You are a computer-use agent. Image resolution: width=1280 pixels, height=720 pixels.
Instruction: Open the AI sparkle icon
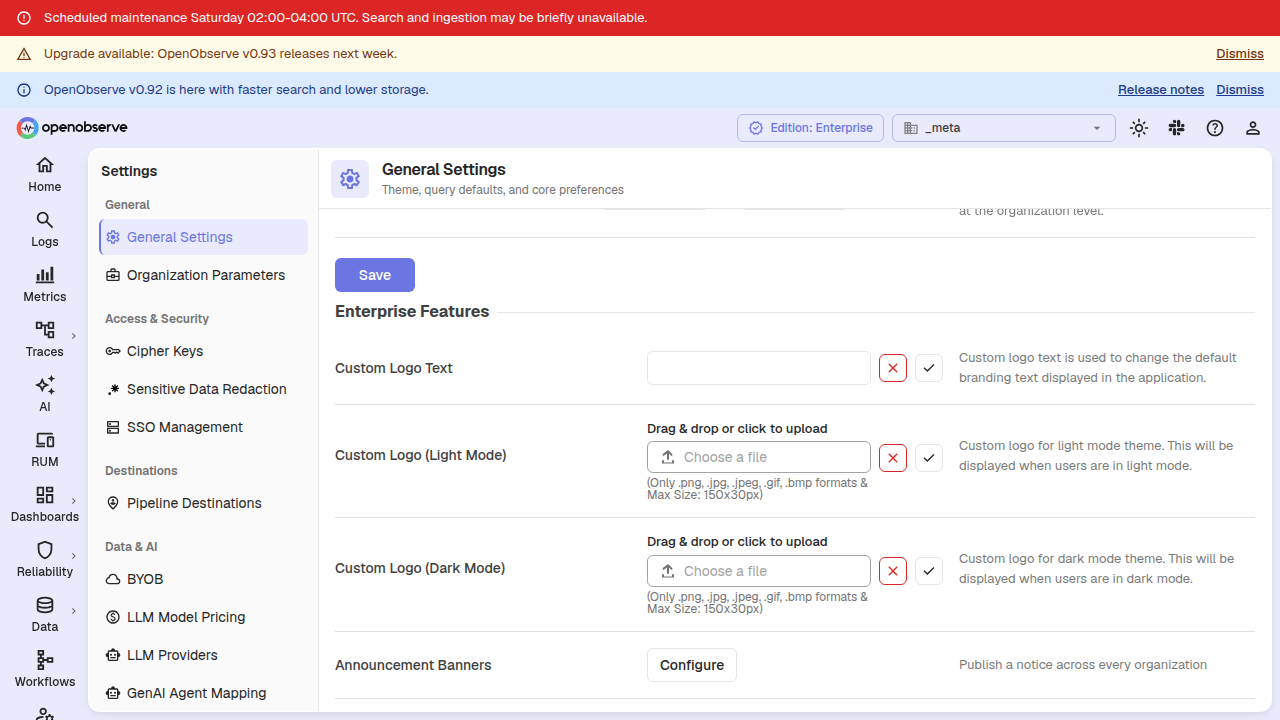pyautogui.click(x=45, y=385)
